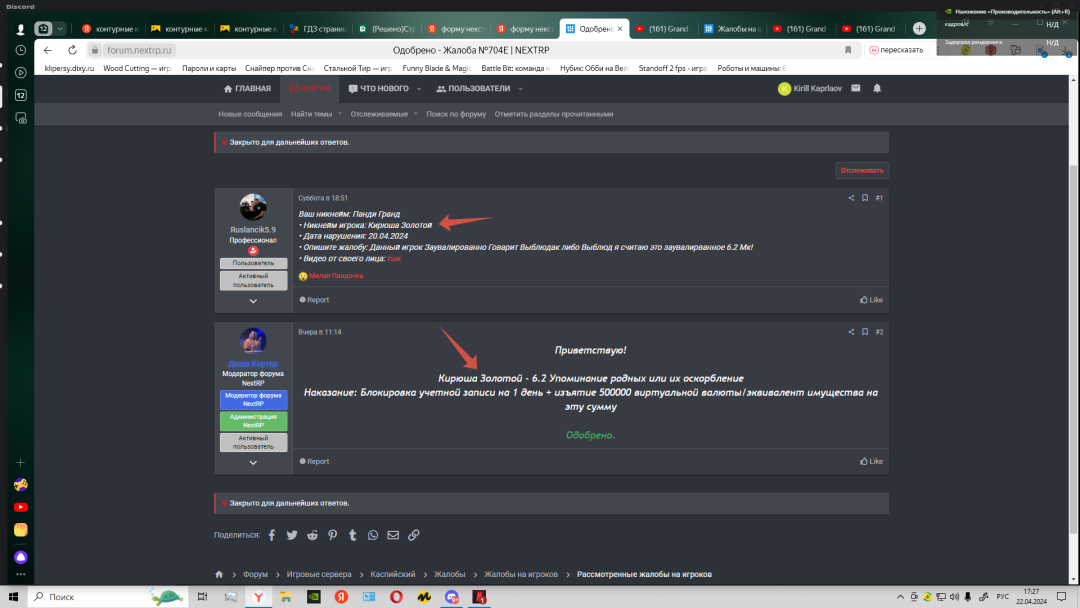Click the Отслеживать button
The image size is (1080, 608).
click(x=862, y=171)
